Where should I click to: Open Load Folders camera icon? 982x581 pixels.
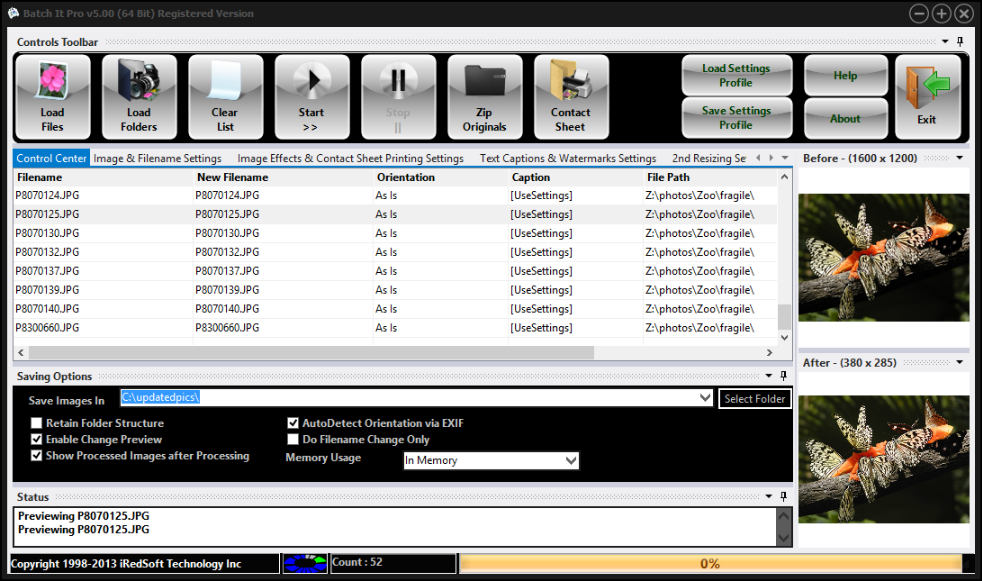pos(139,81)
